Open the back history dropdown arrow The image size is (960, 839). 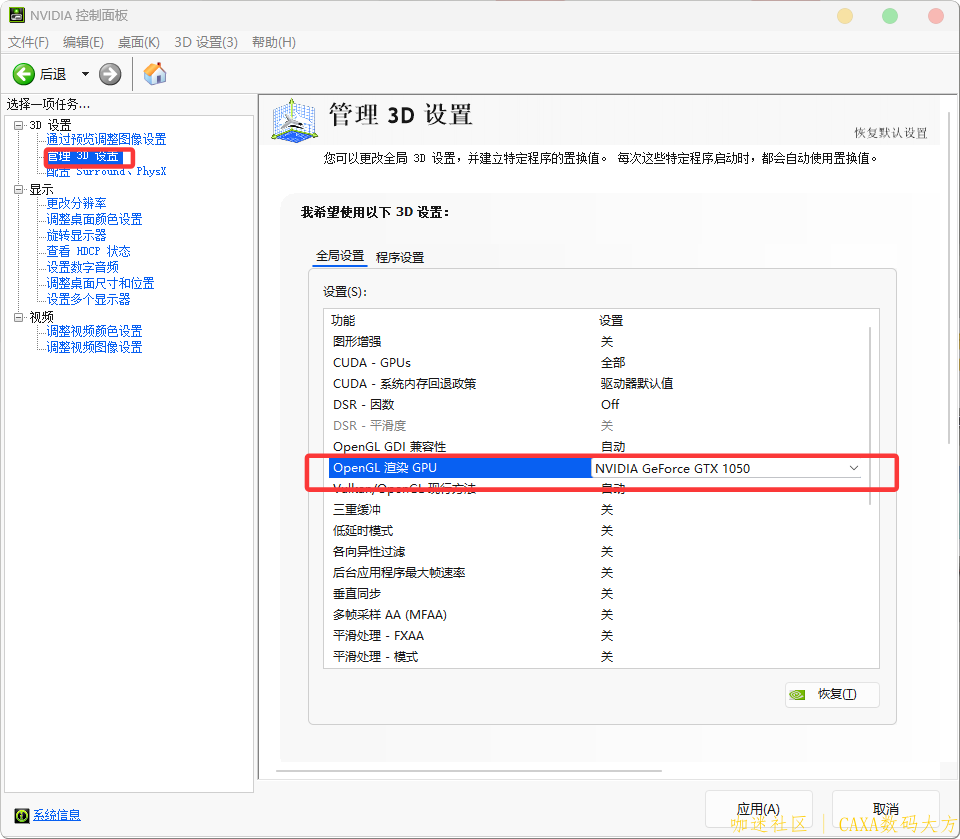pos(85,74)
